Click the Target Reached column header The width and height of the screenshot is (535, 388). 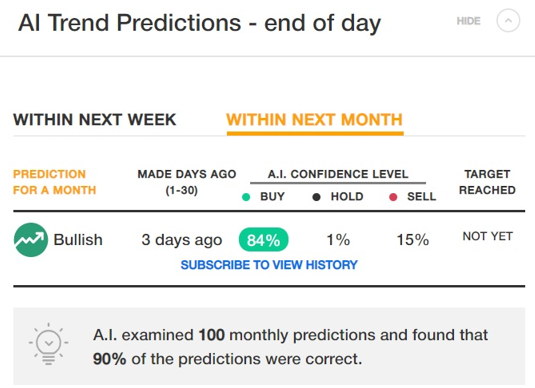[x=487, y=182]
